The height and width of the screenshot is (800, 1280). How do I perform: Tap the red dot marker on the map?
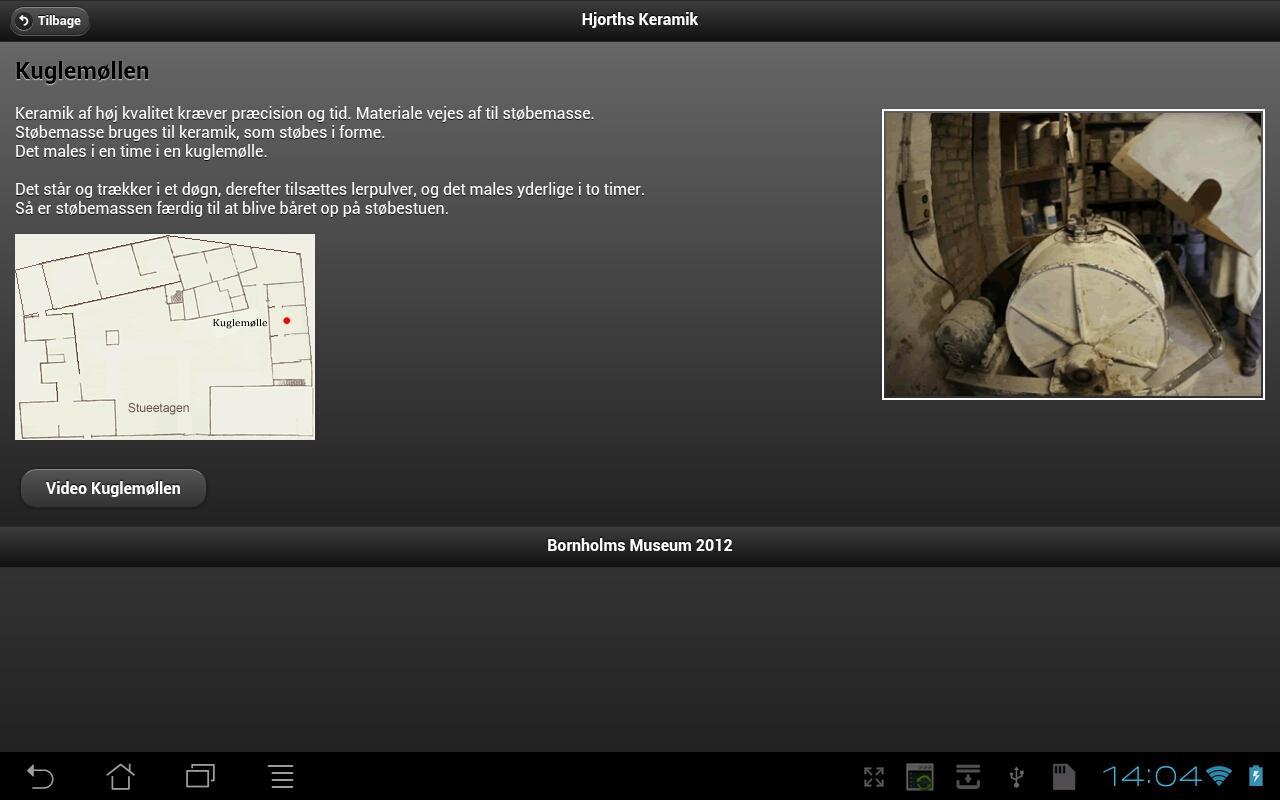pos(286,321)
